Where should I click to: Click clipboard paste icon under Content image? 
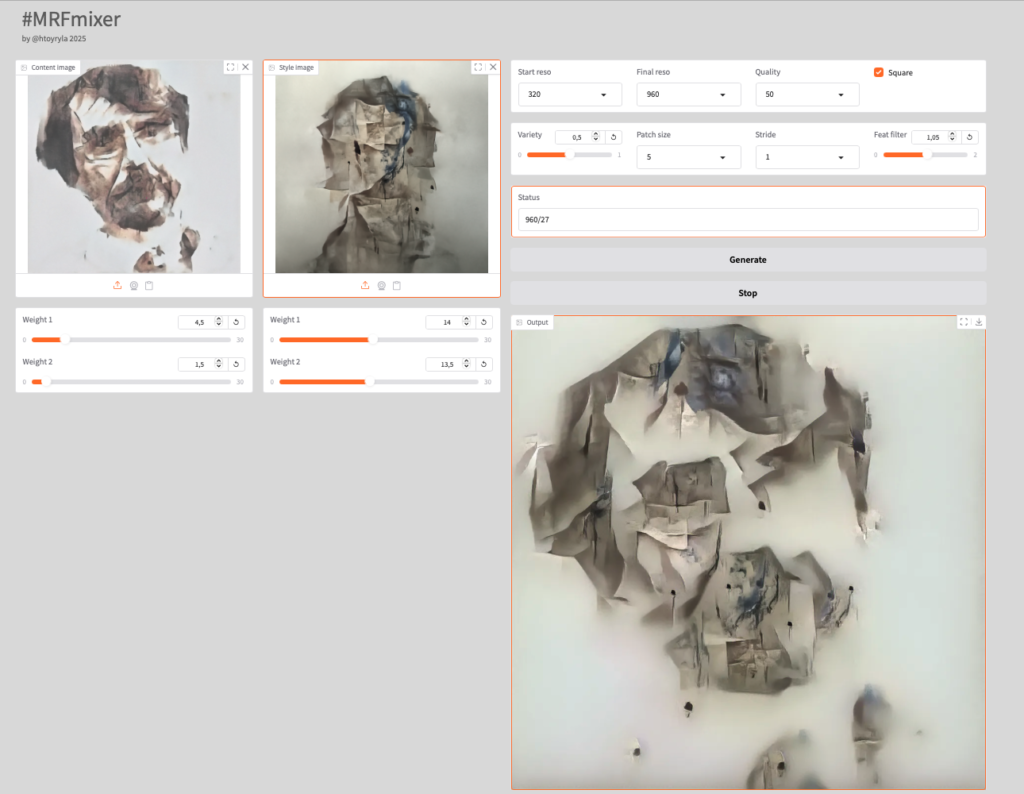(x=149, y=286)
